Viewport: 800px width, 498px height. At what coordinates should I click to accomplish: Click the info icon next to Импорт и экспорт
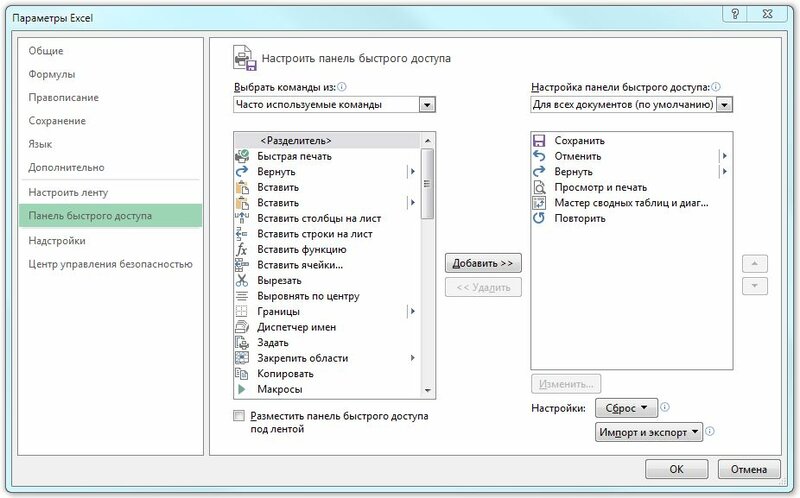(x=710, y=431)
